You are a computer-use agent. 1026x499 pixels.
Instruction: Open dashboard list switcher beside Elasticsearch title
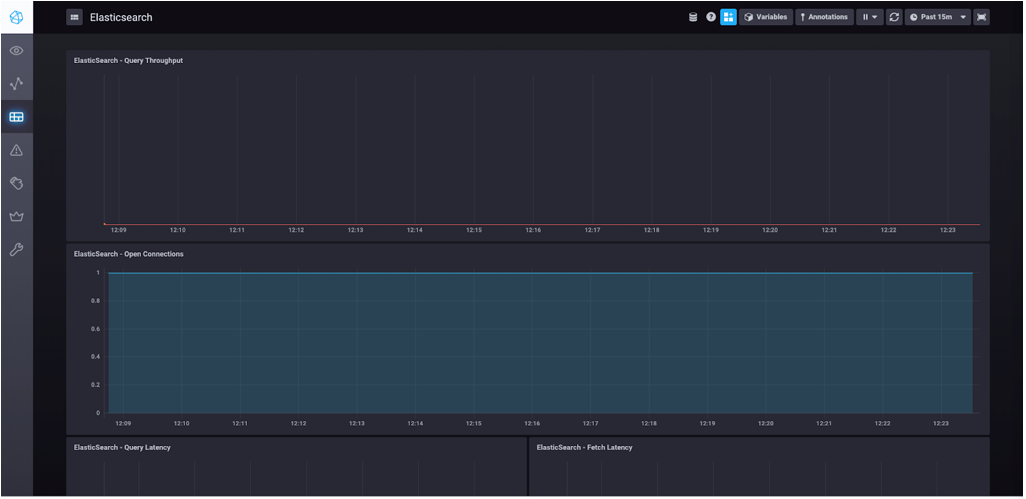point(75,17)
